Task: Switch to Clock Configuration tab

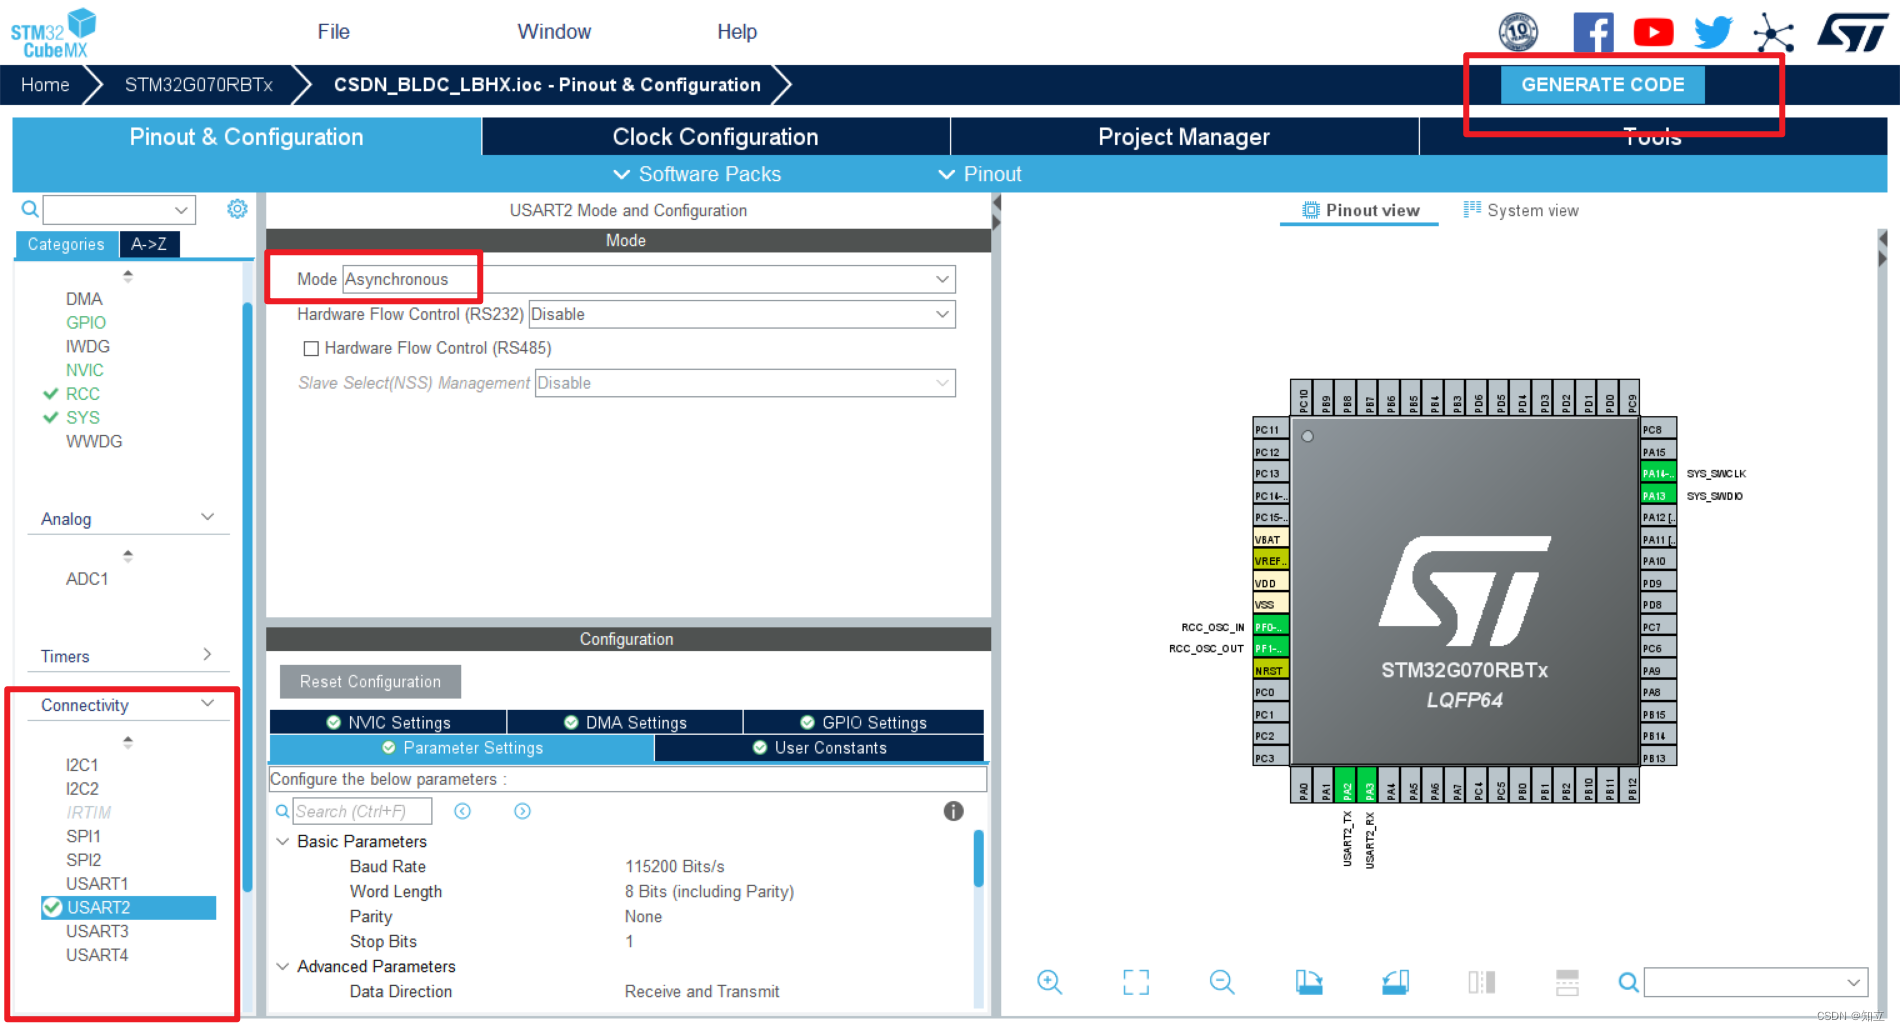Action: (x=715, y=137)
